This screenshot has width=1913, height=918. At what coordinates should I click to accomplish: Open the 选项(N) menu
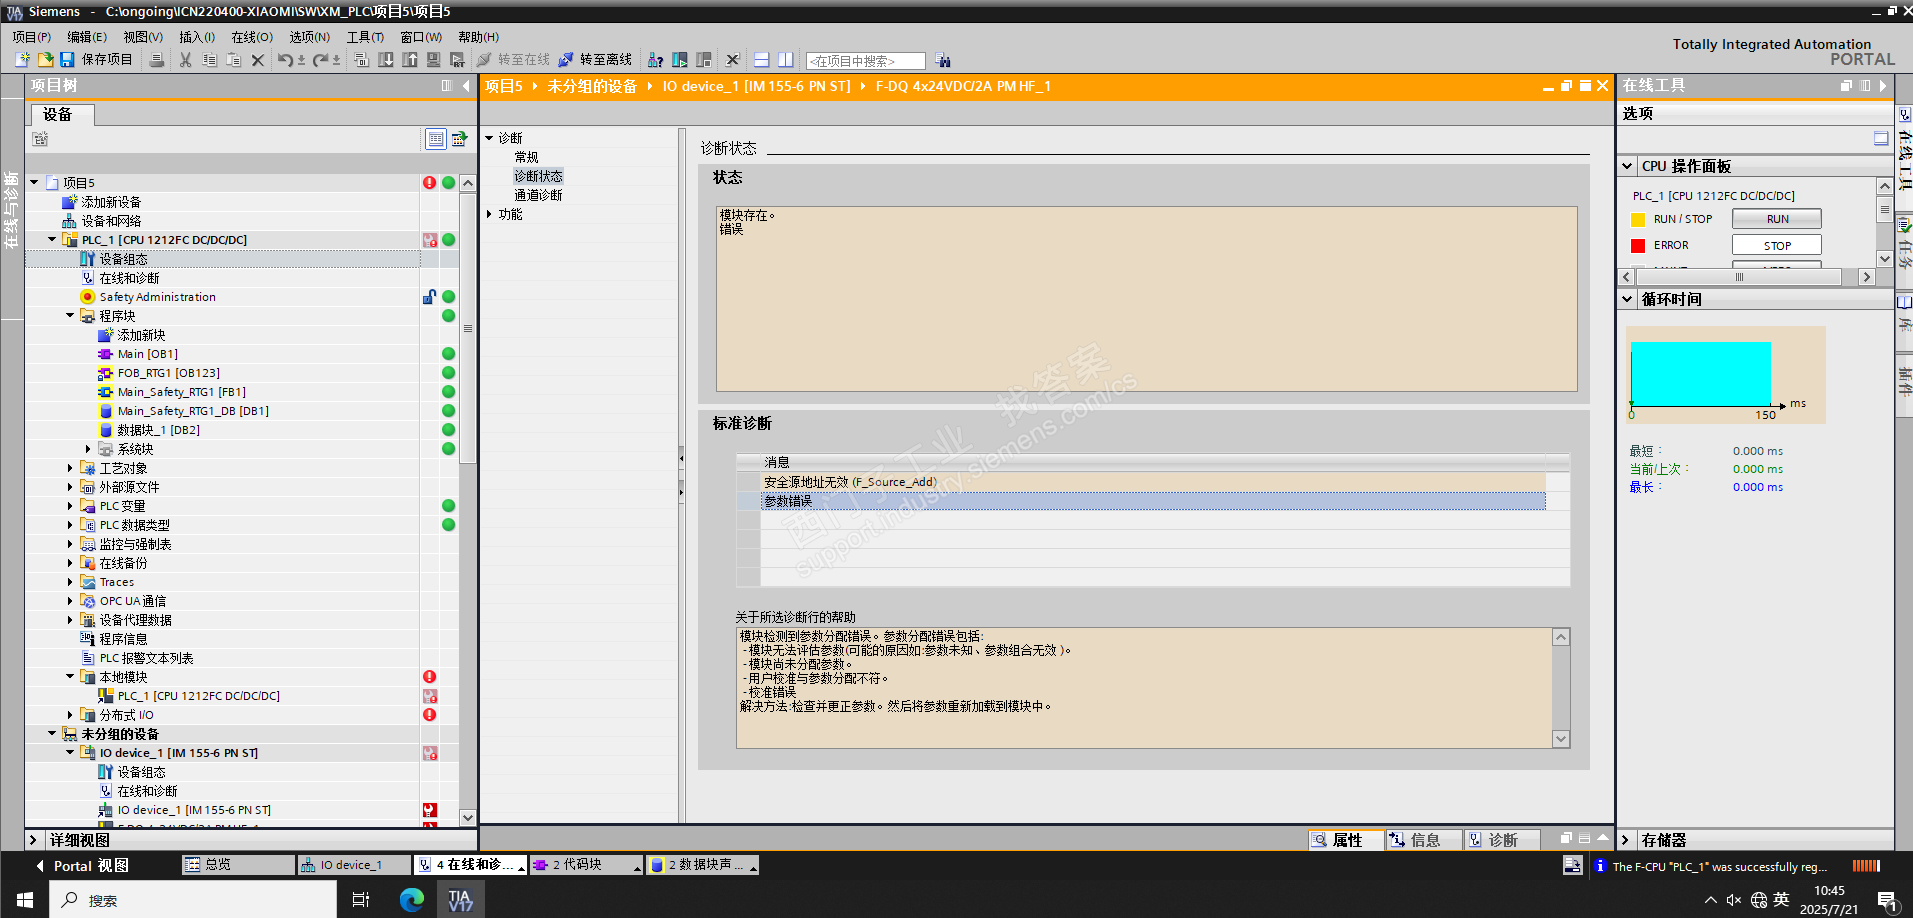[x=310, y=37]
